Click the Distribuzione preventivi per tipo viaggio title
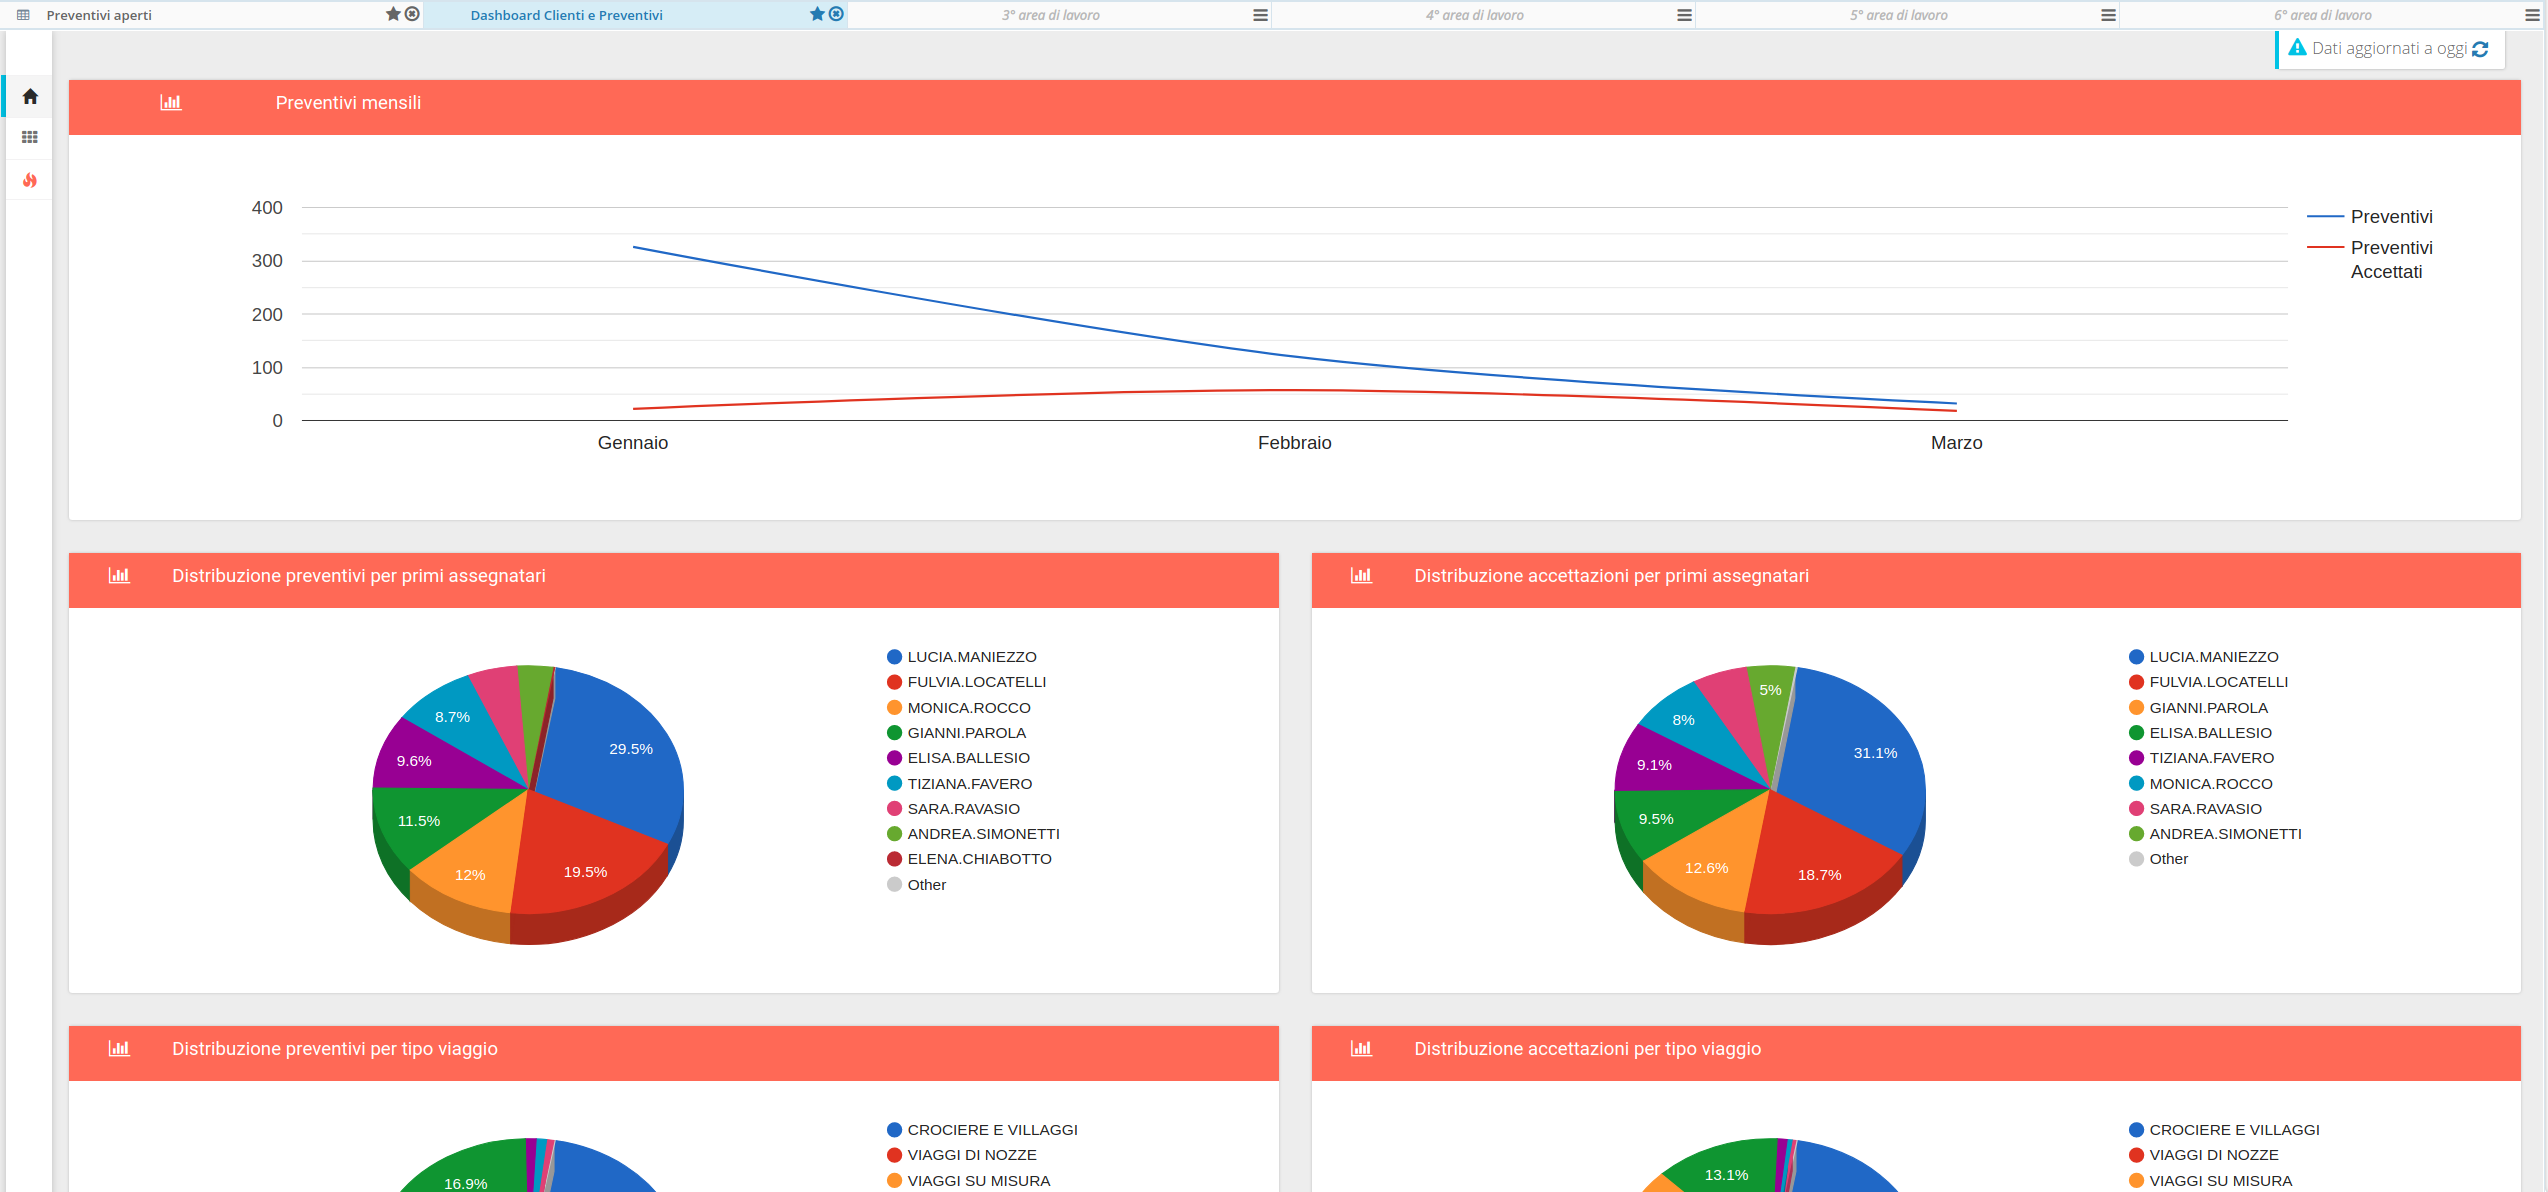 335,1049
